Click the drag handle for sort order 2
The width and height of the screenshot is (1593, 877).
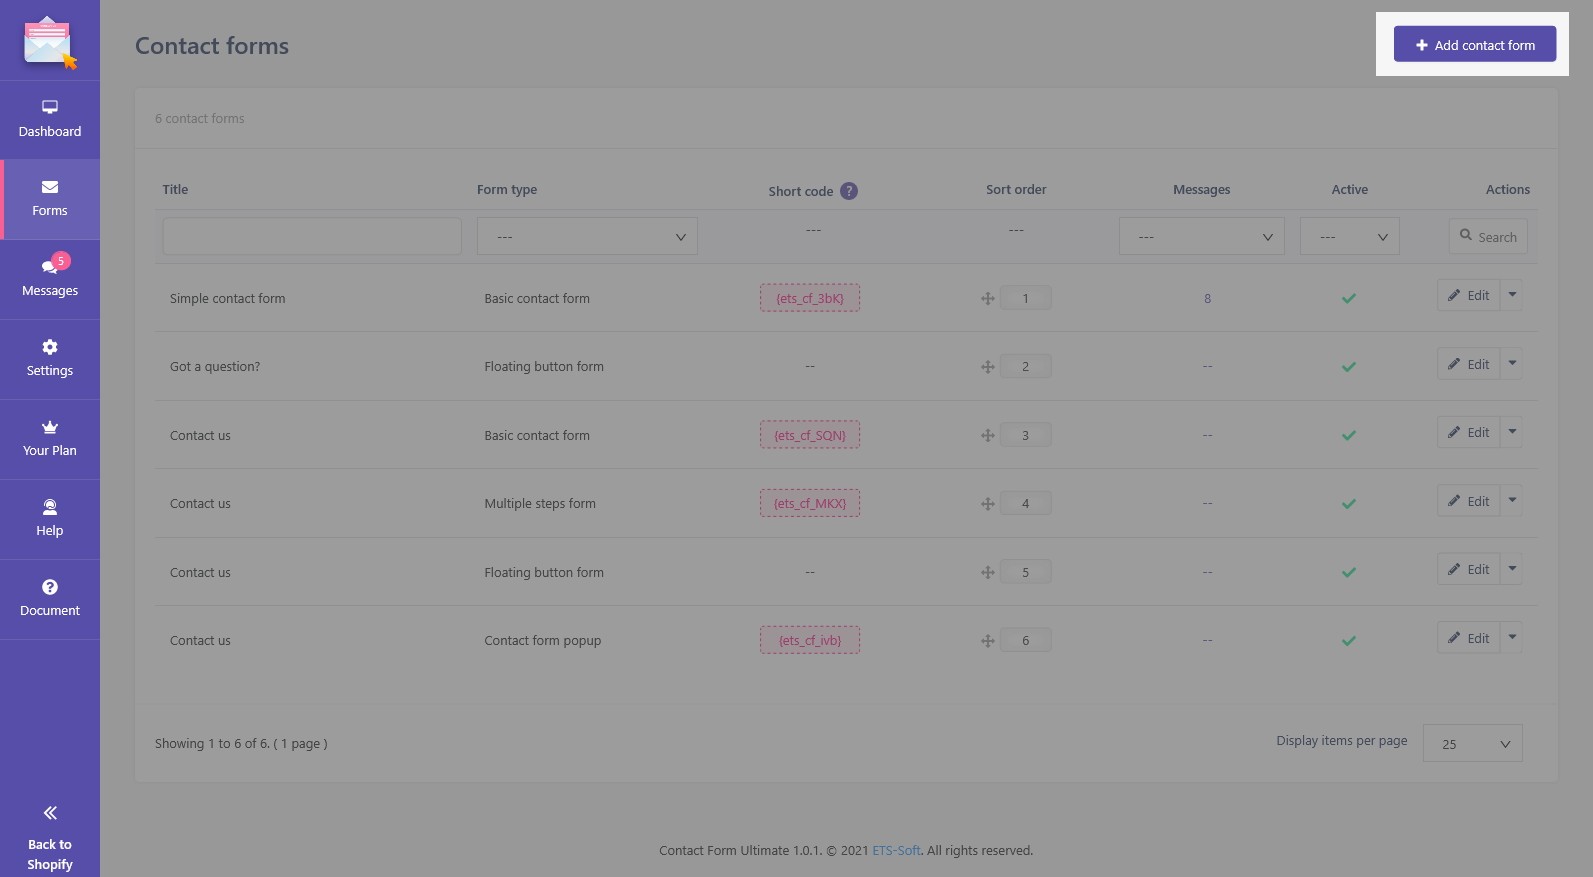click(988, 367)
